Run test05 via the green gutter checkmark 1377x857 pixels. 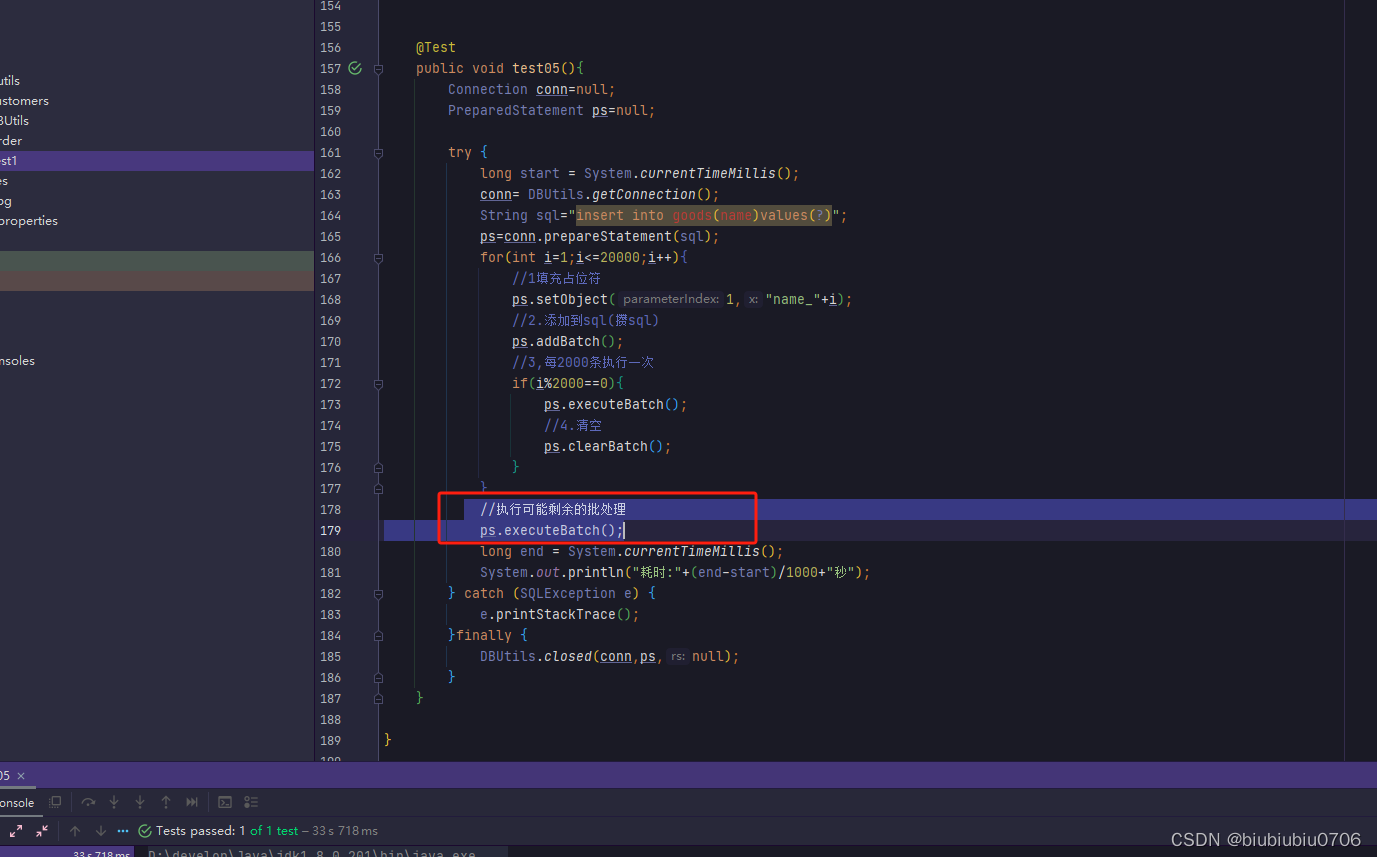click(x=354, y=68)
